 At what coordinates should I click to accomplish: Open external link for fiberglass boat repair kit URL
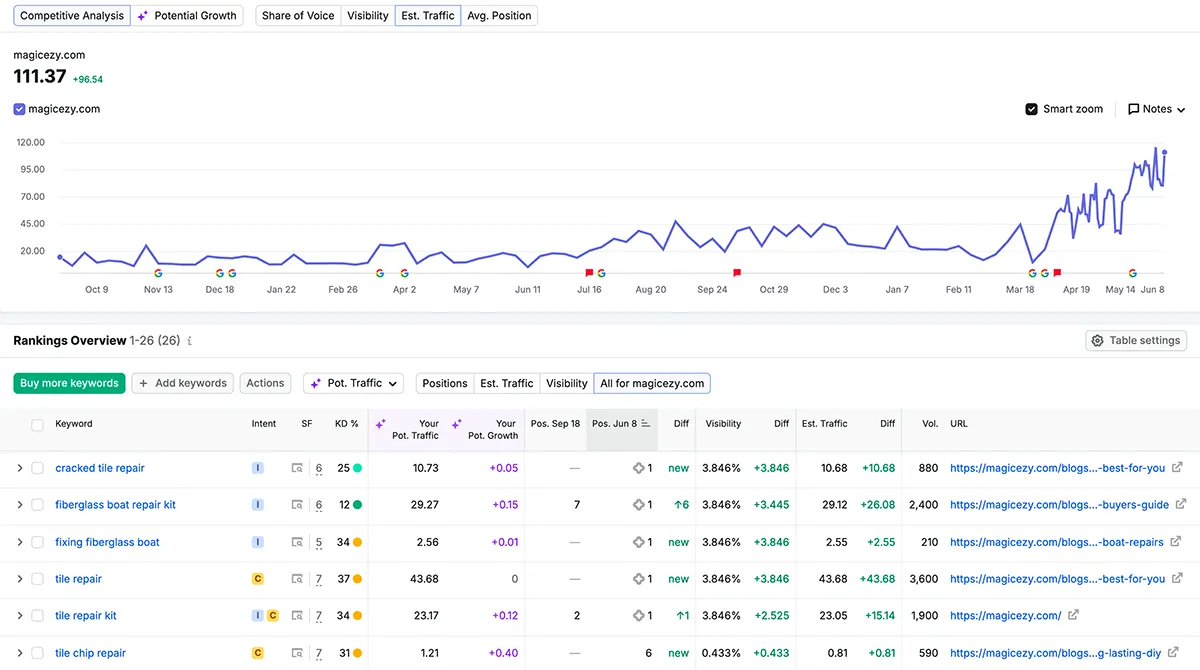pyautogui.click(x=1181, y=504)
